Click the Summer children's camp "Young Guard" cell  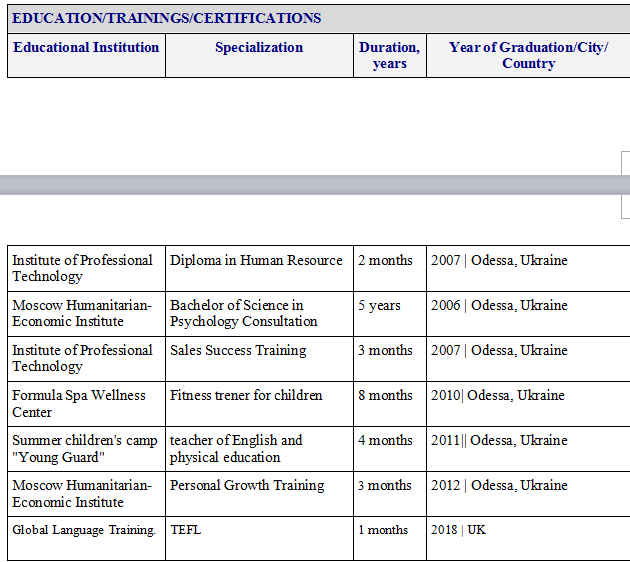85,448
